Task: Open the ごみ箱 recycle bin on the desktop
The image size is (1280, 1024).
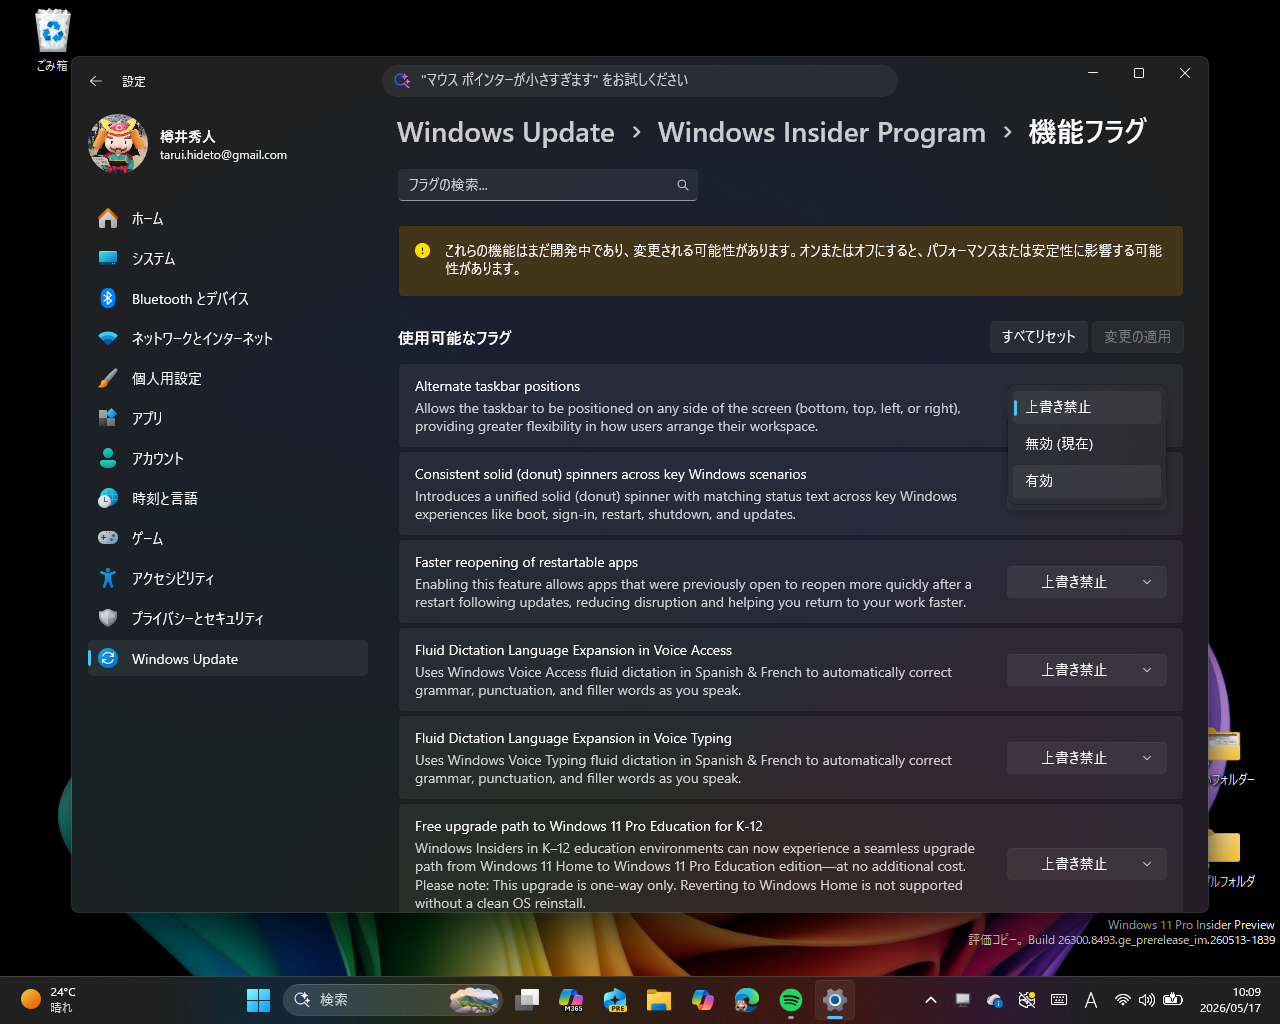Action: click(x=52, y=40)
